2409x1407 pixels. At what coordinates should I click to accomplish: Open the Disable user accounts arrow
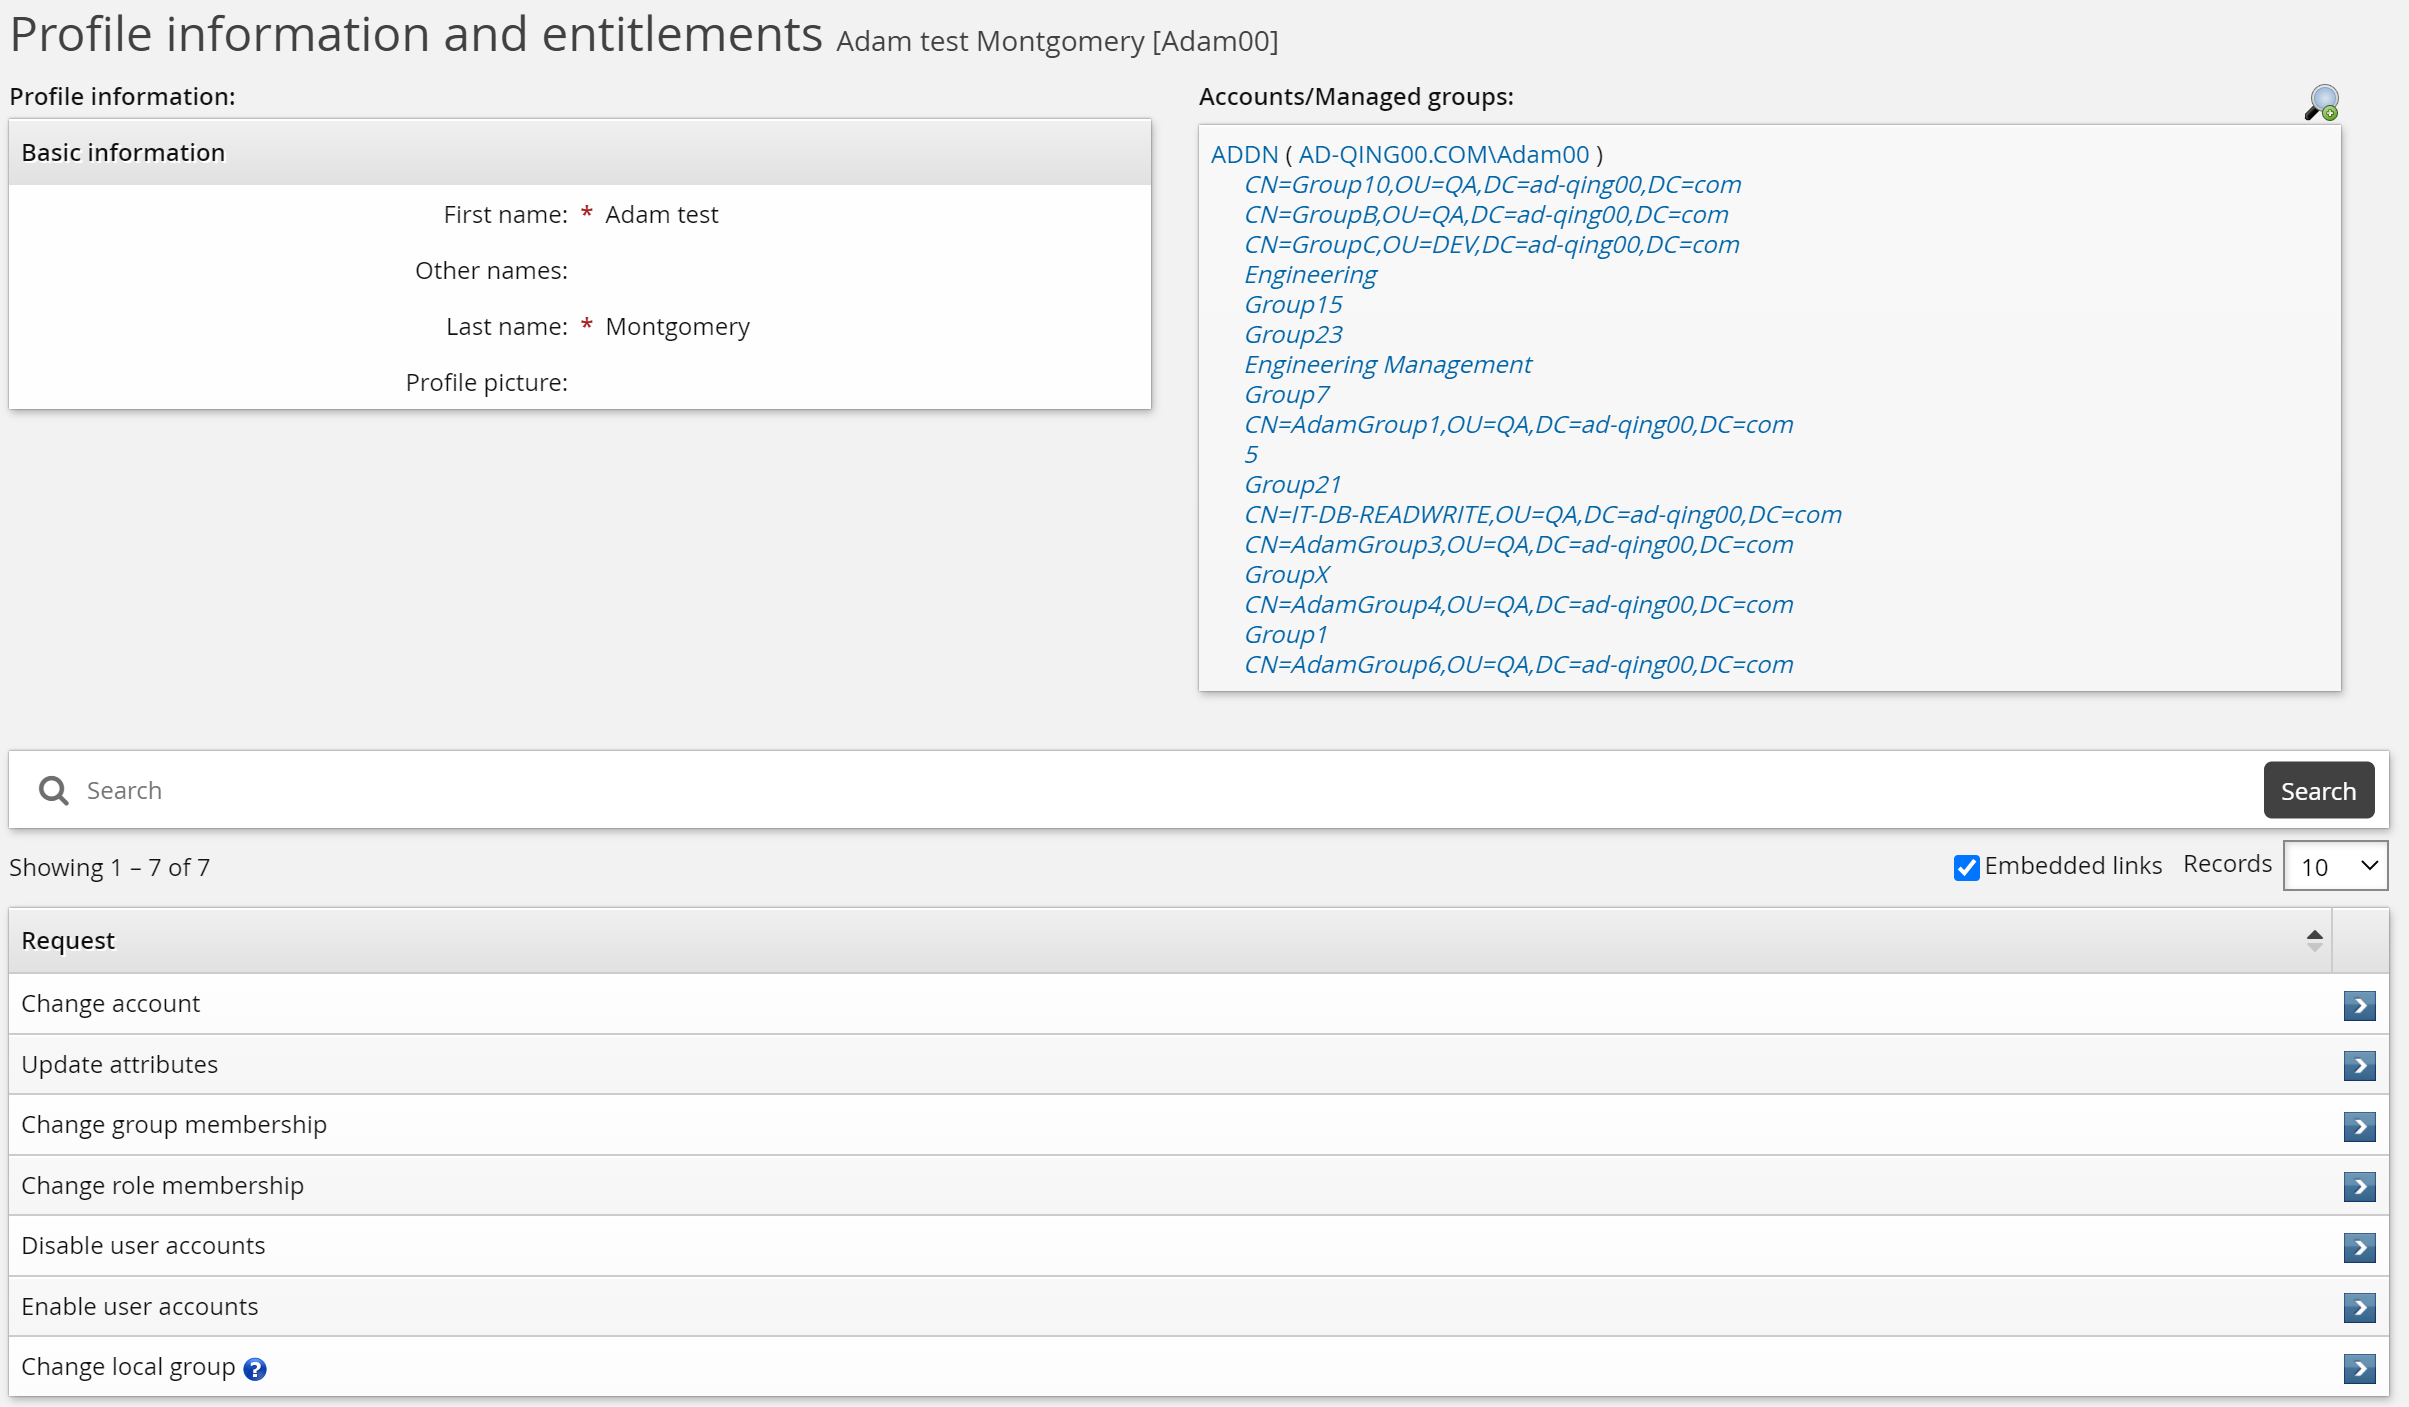point(2359,1247)
